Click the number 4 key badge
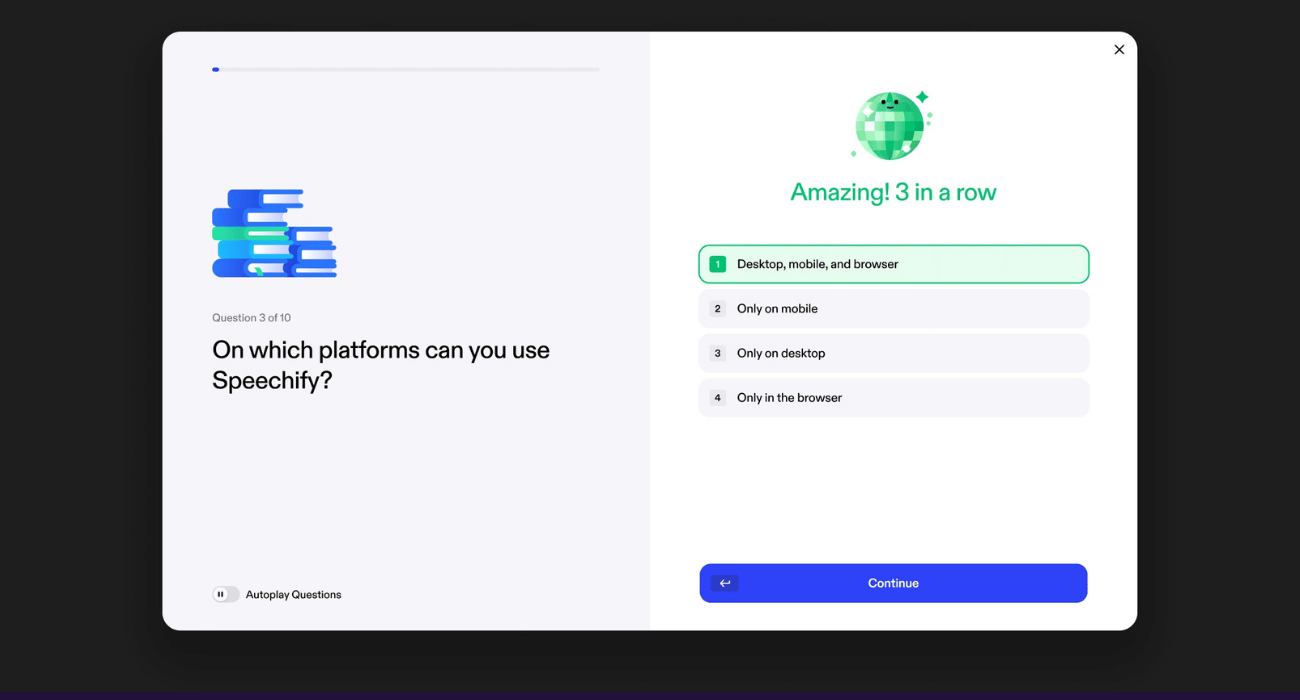Image resolution: width=1300 pixels, height=700 pixels. (717, 398)
